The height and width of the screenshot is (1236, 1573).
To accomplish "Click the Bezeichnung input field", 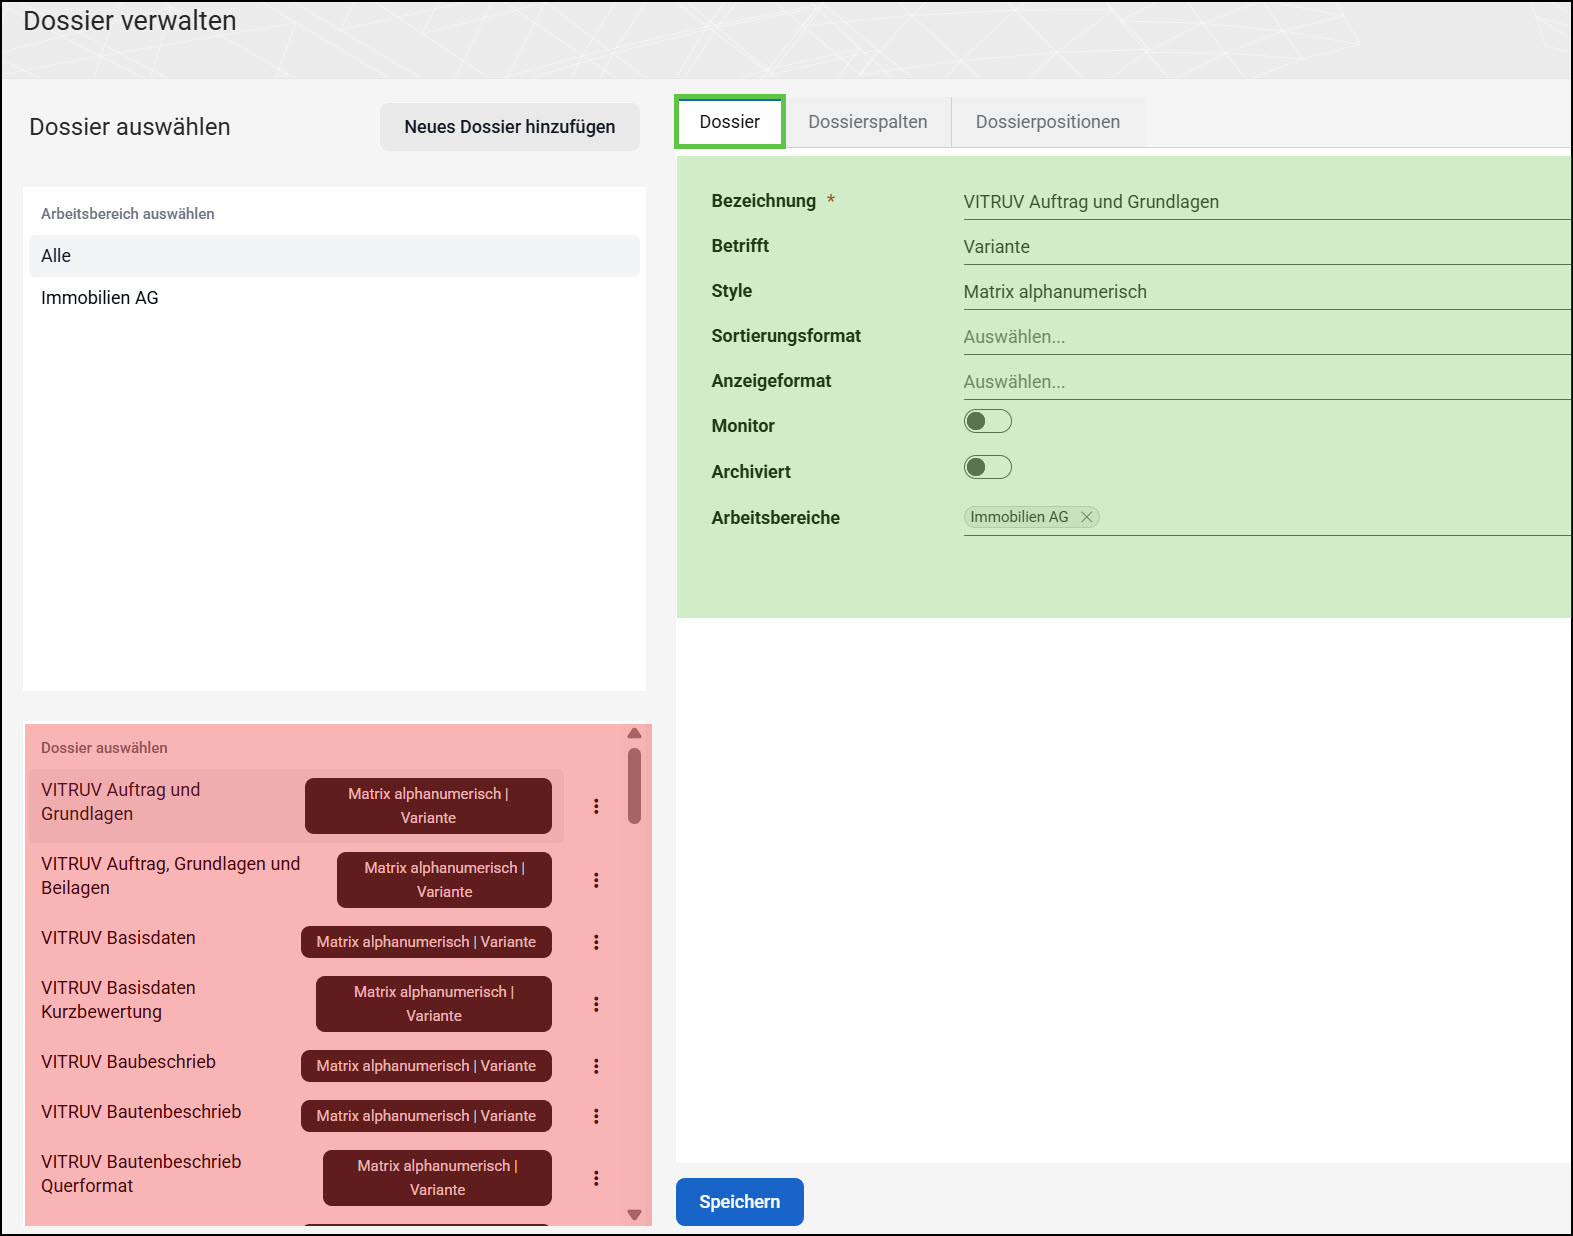I will [x=1266, y=202].
